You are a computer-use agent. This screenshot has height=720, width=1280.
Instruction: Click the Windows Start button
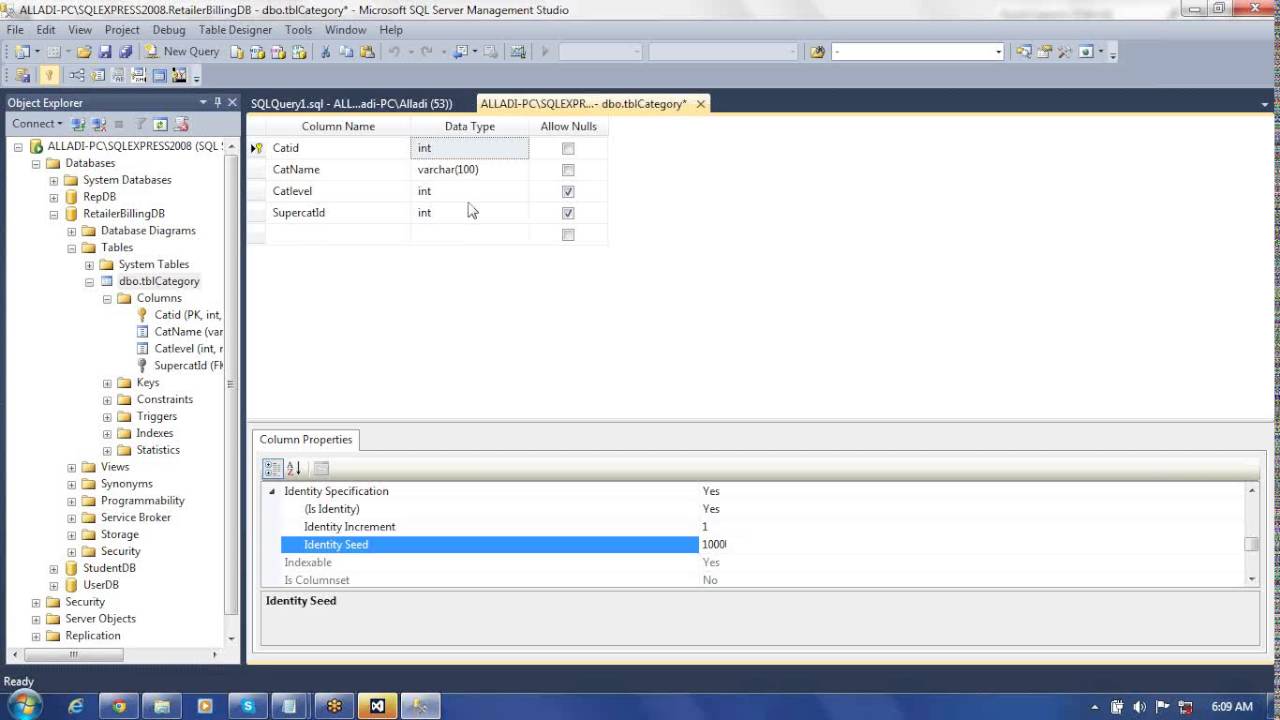(x=25, y=705)
